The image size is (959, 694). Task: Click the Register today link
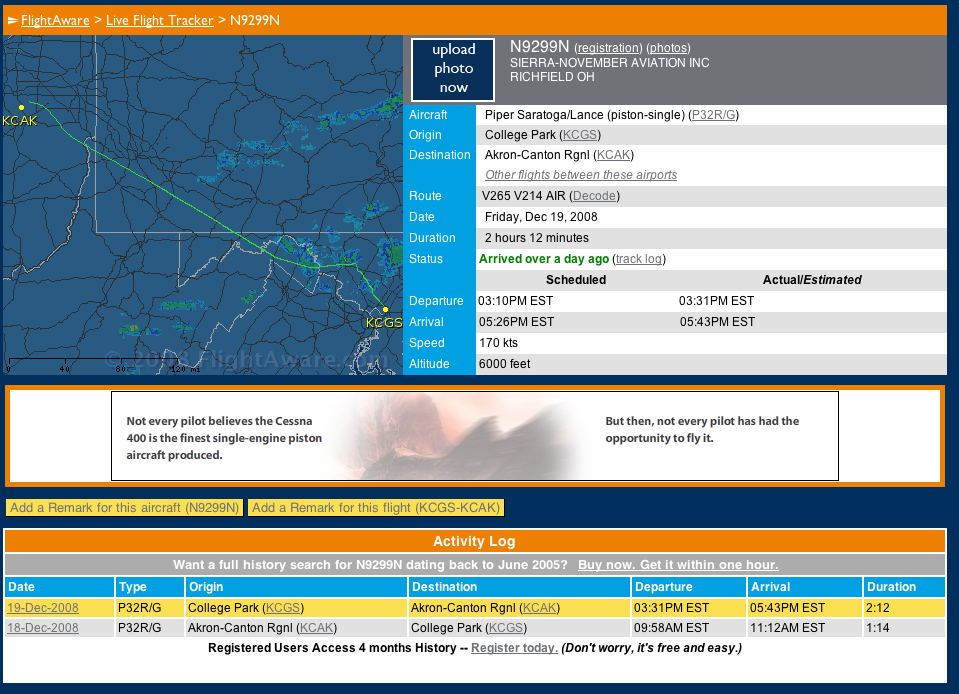(514, 648)
